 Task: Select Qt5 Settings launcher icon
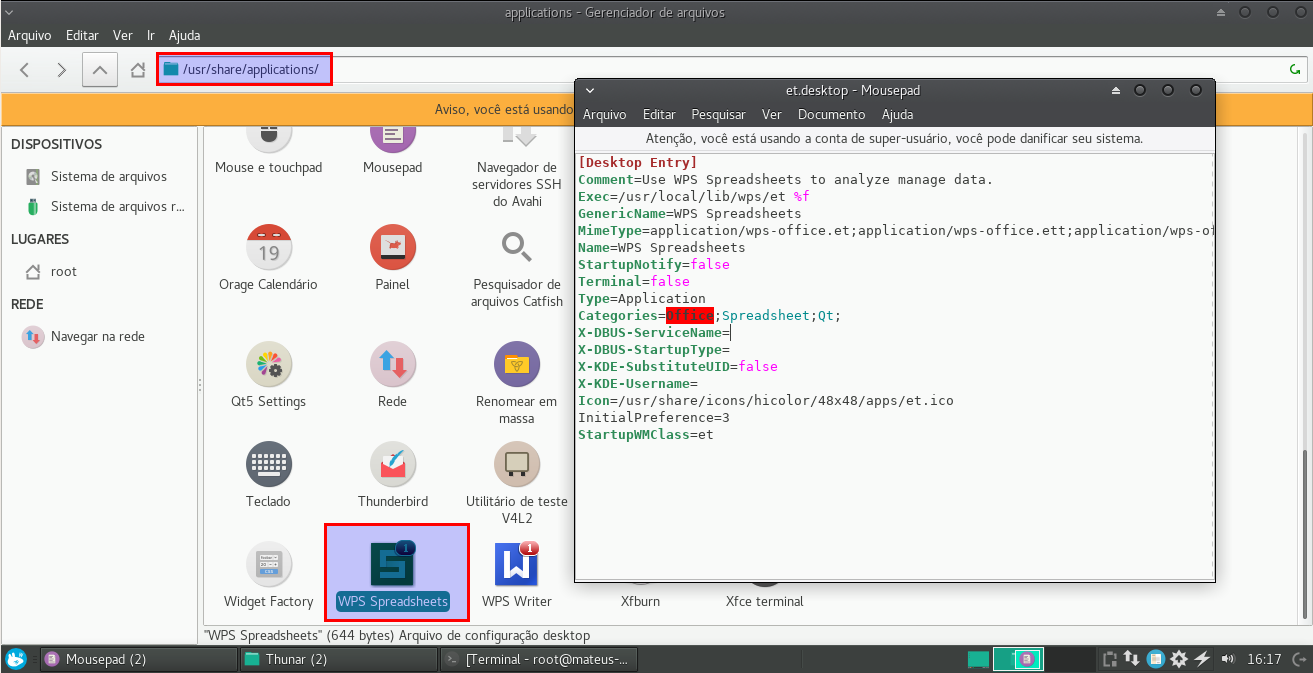[268, 375]
